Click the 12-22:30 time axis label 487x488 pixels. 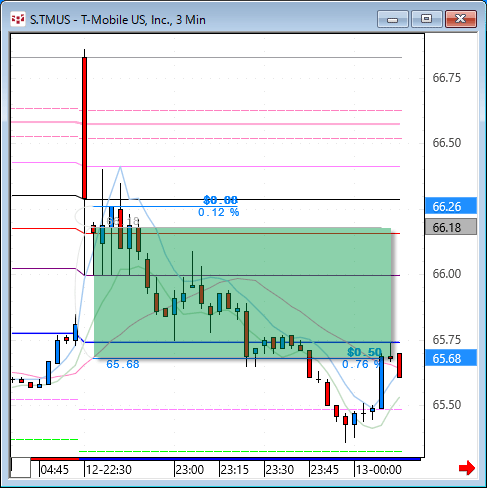[x=109, y=470]
